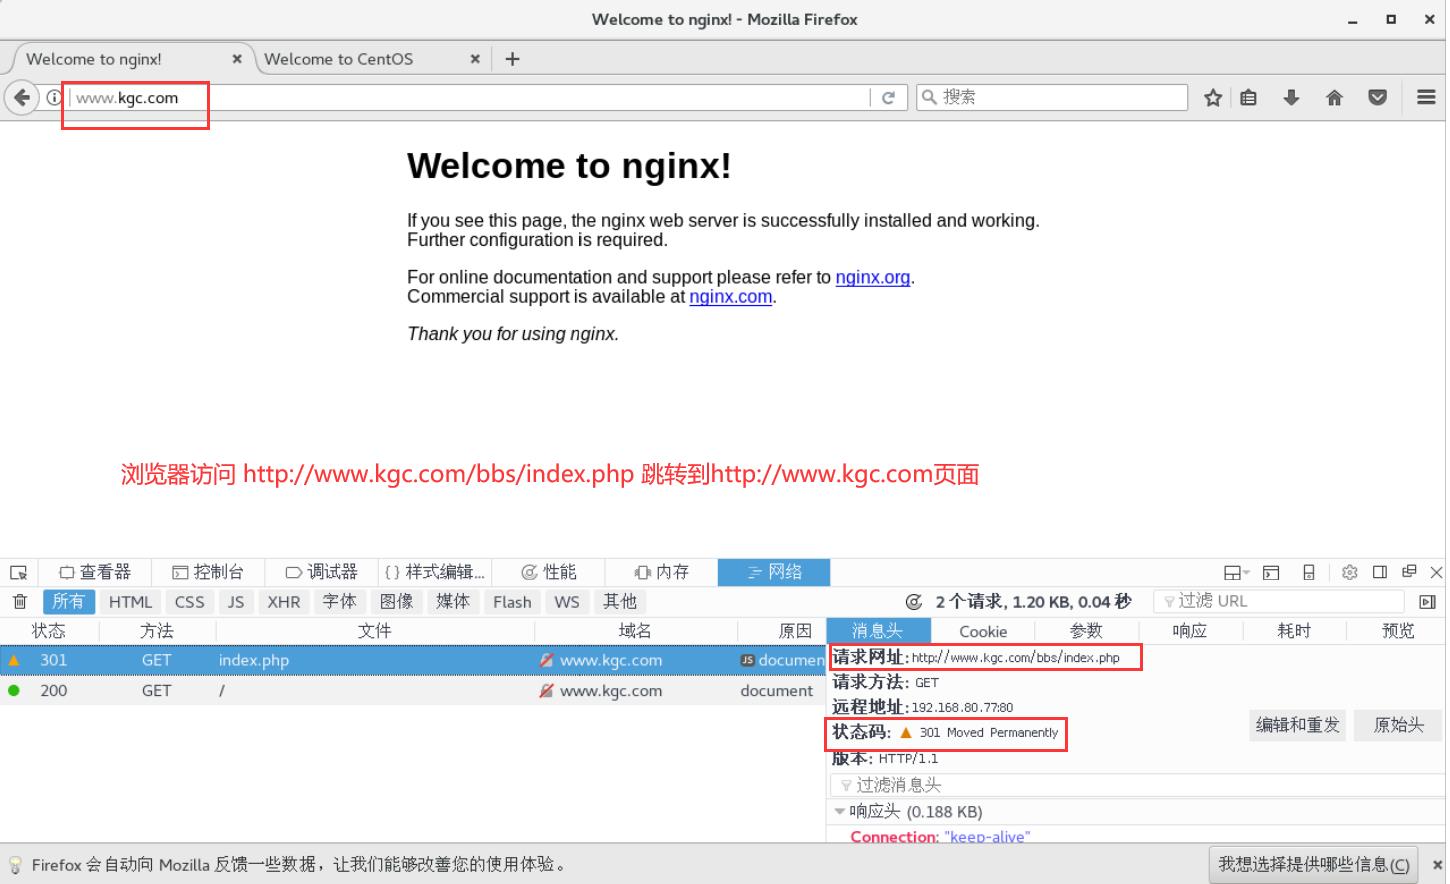Select the 消息头 headers details tab
1450x884 pixels.
click(x=878, y=631)
